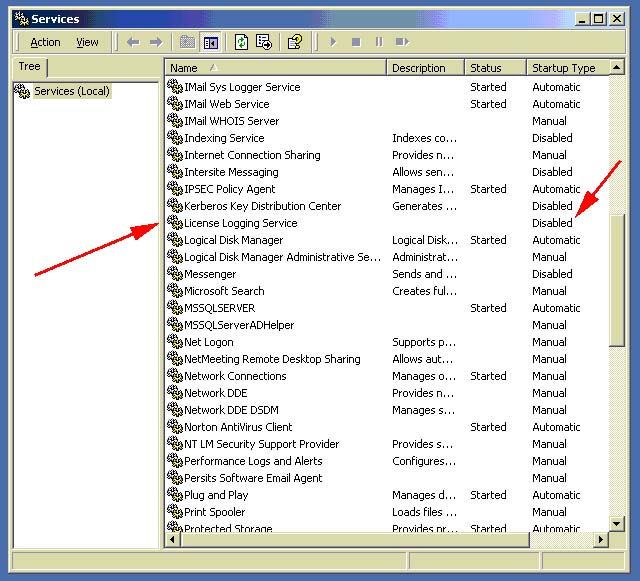Select Performance Logs and Alerts service
Image resolution: width=640 pixels, height=581 pixels.
(253, 461)
